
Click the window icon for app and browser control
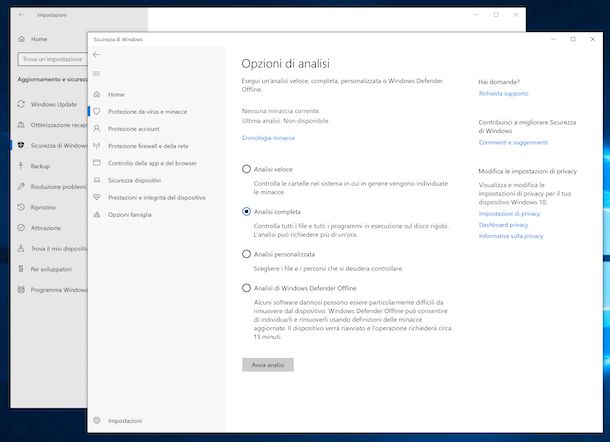click(x=97, y=163)
